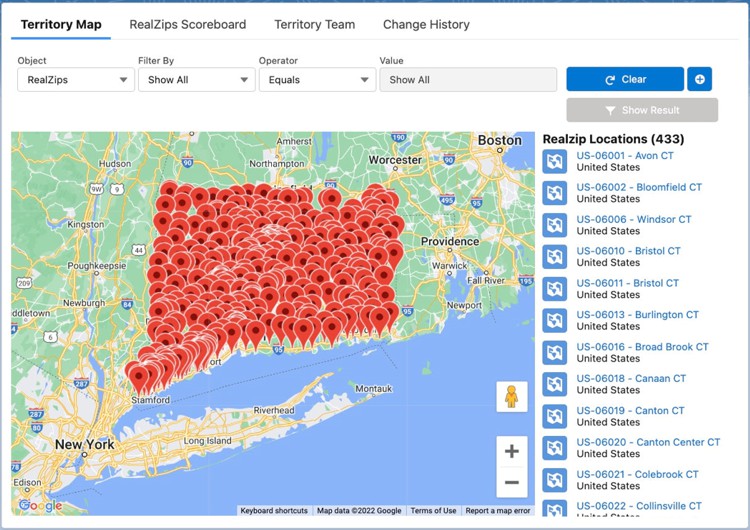Image resolution: width=750 pixels, height=530 pixels.
Task: Open the Operator dropdown showing Equals
Action: 316,80
